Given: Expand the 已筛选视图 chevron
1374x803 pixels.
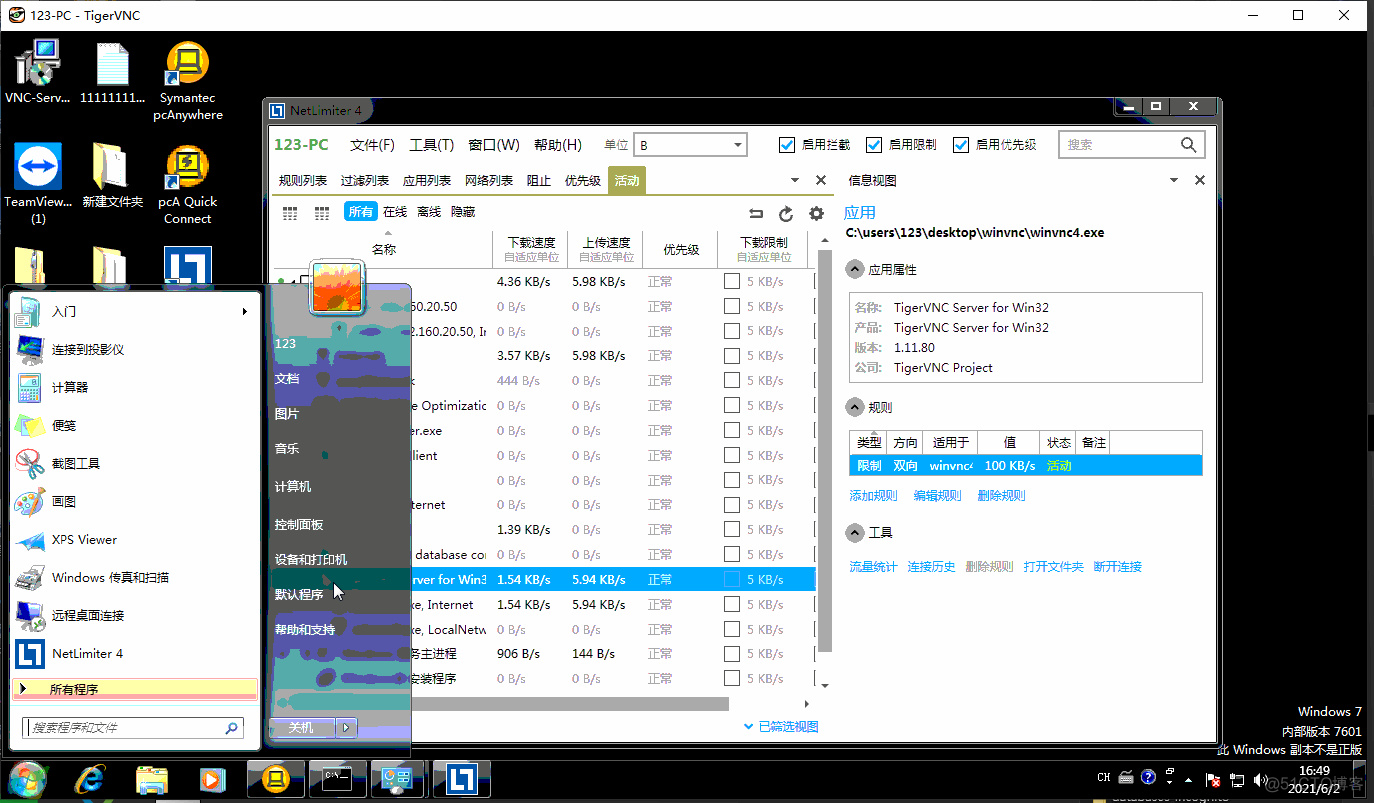Looking at the screenshot, I should 749,727.
